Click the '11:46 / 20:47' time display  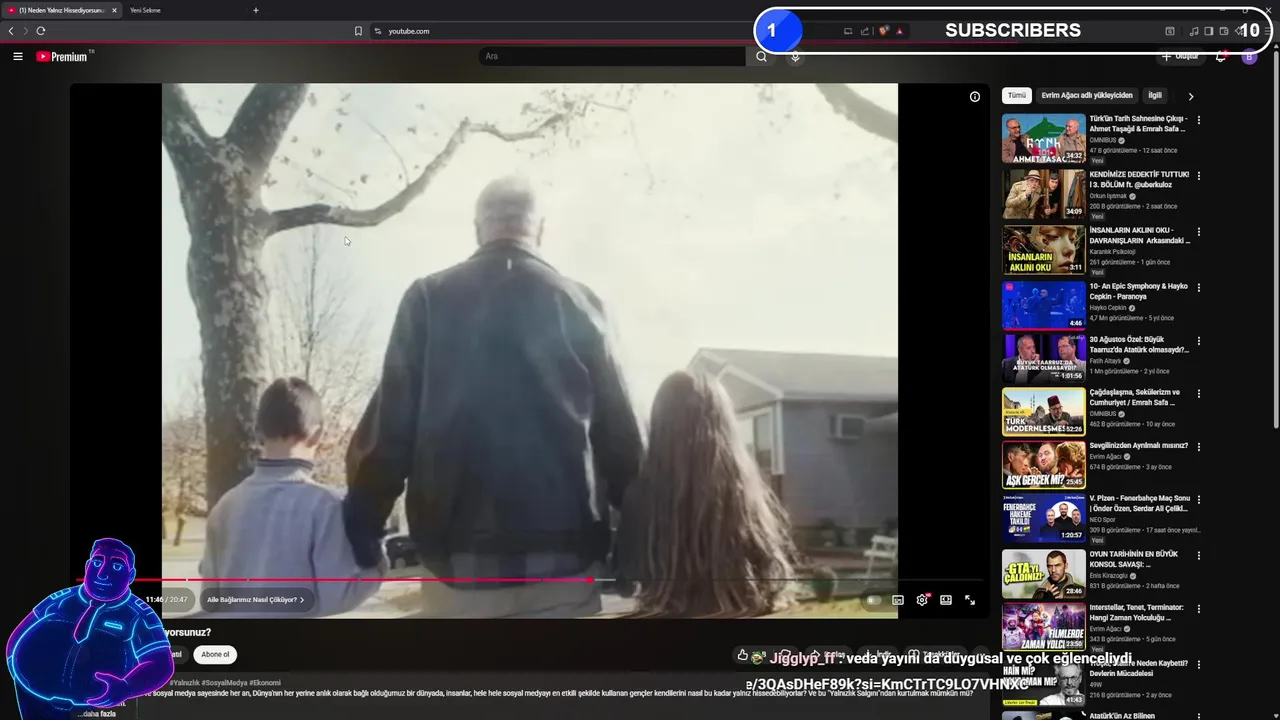(x=166, y=600)
